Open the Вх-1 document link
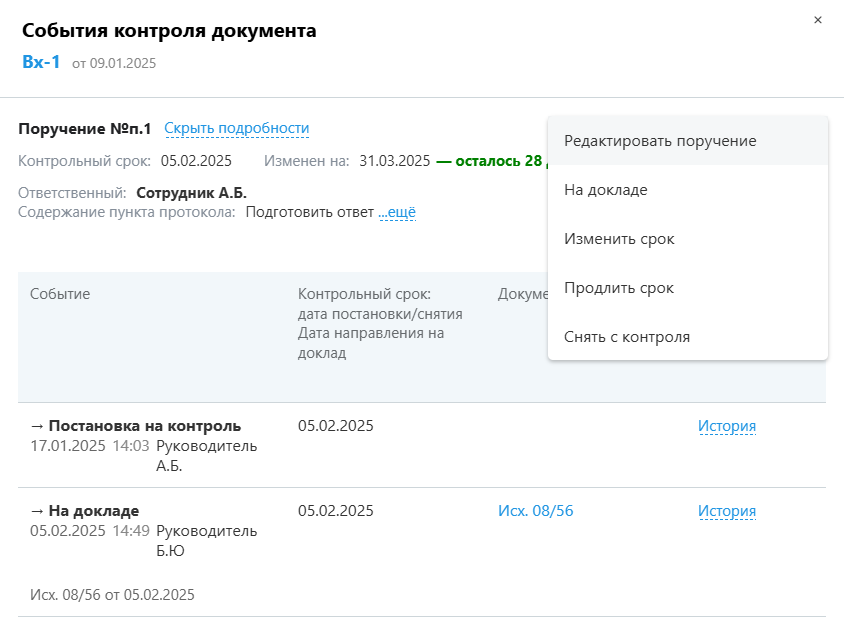This screenshot has height=624, width=844. [x=41, y=62]
